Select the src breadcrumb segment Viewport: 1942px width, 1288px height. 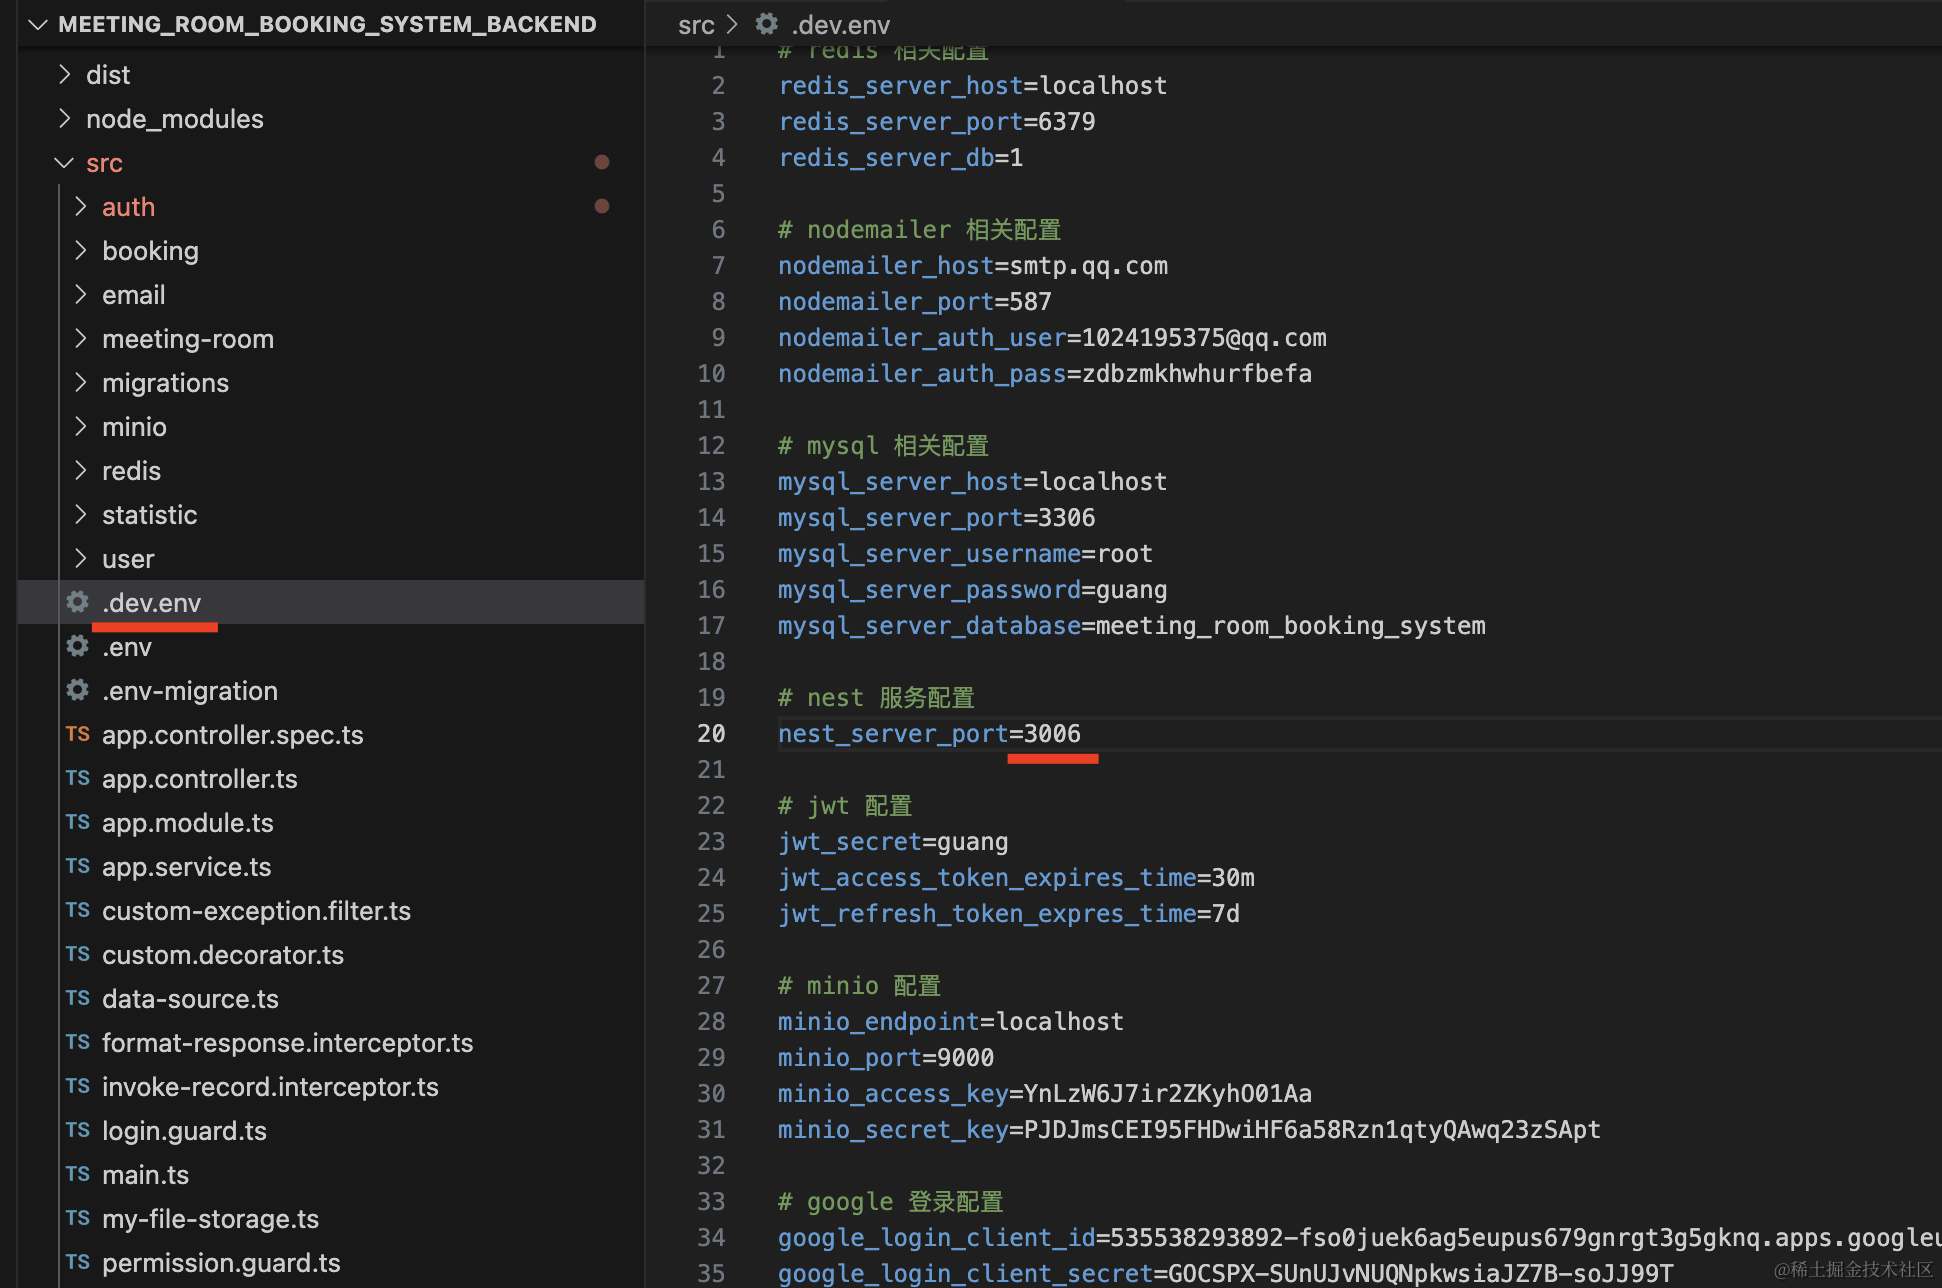point(696,25)
